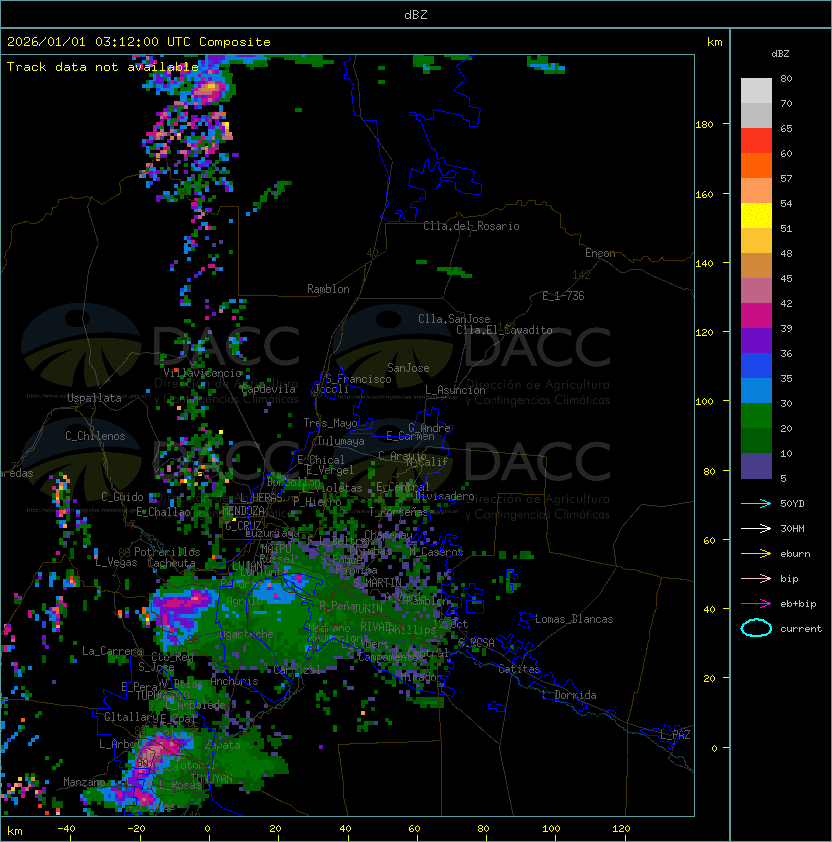832x842 pixels.
Task: Click the '140' km vertical axis tick
Action: 704,264
